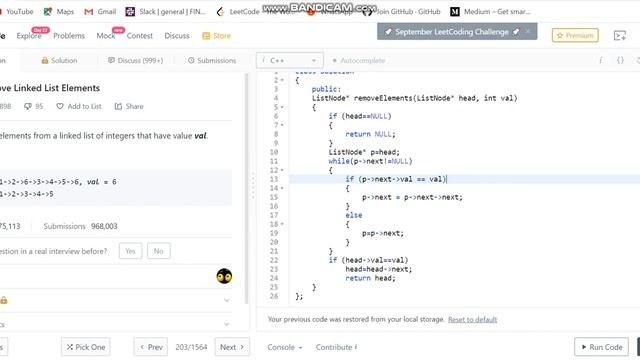Viewport: 640px width, 360px height.
Task: Open the Maps bookmark icon
Action: pos(48,12)
